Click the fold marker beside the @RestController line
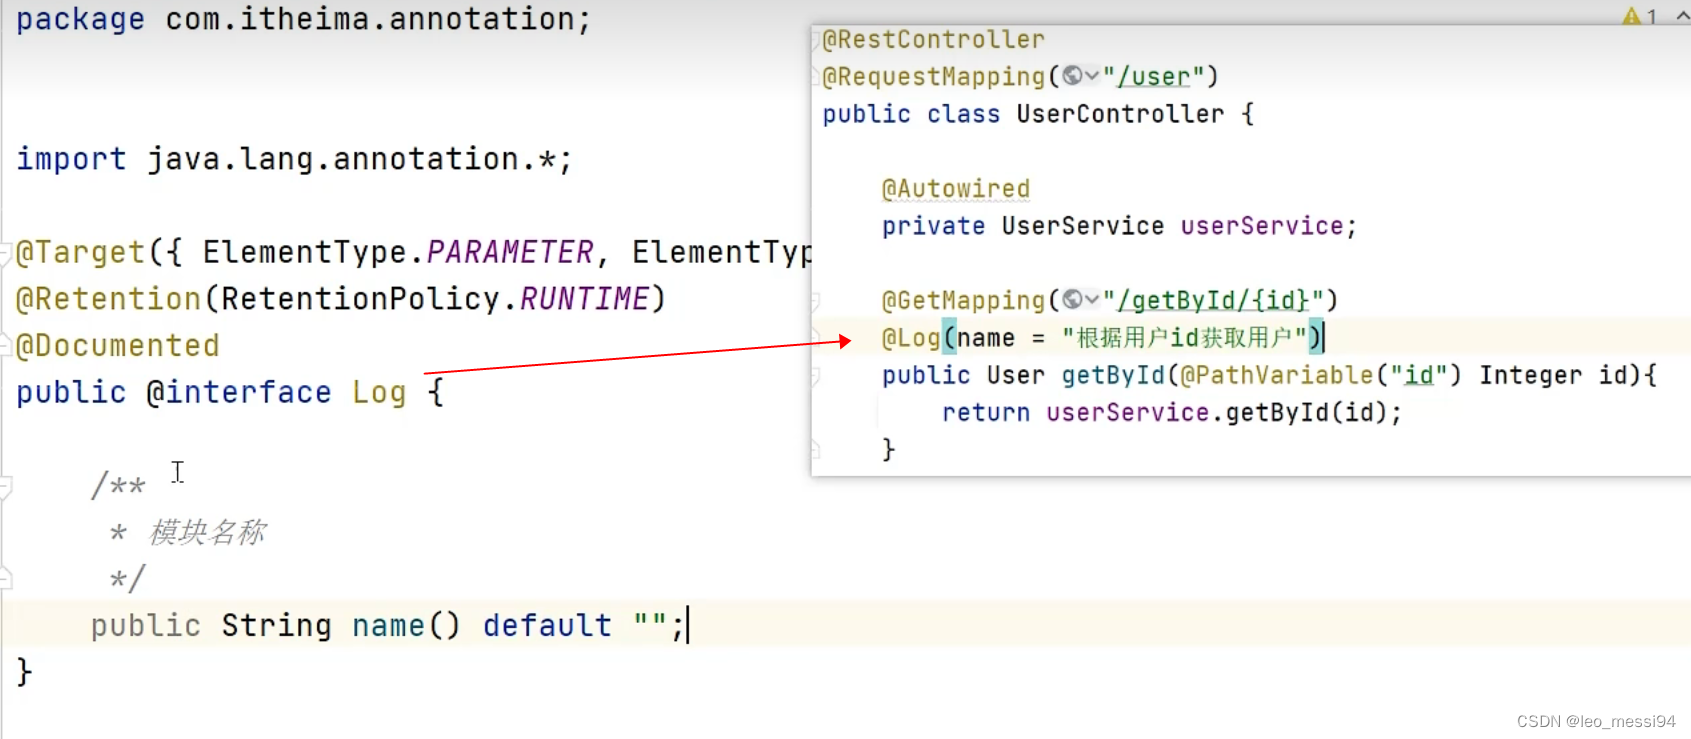The image size is (1691, 739). click(815, 41)
